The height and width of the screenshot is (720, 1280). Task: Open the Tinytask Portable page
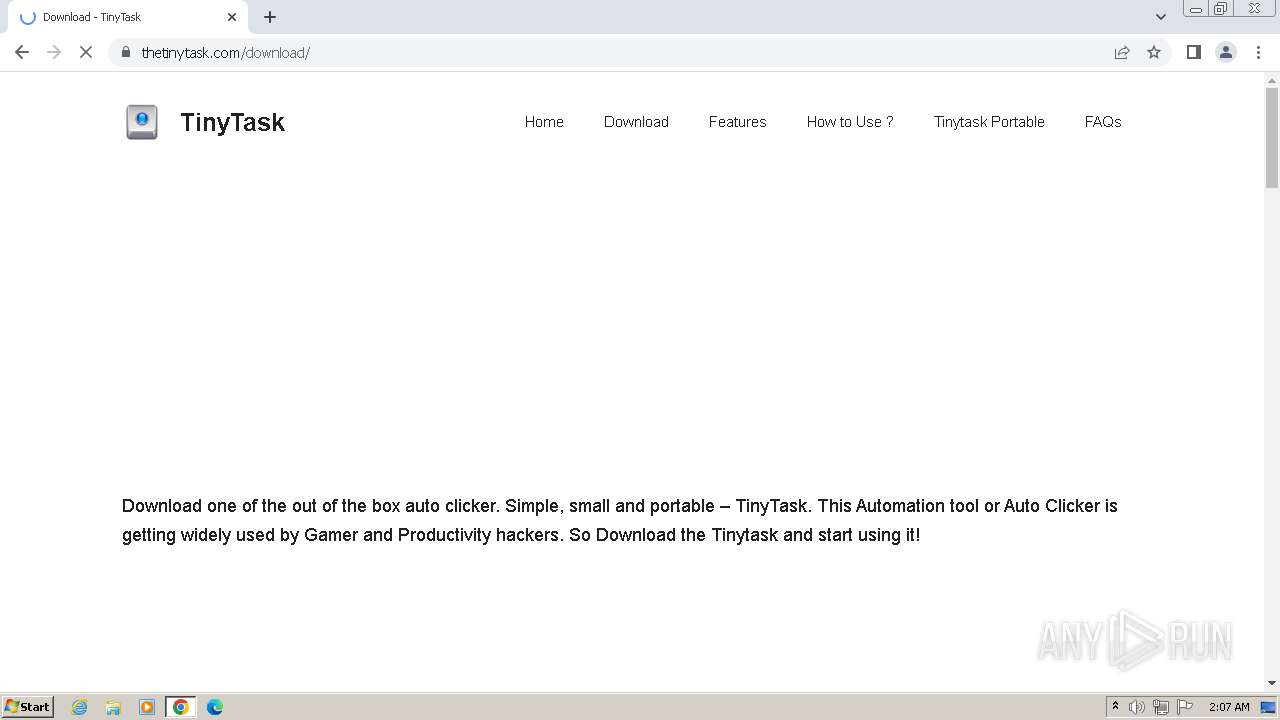pos(989,122)
